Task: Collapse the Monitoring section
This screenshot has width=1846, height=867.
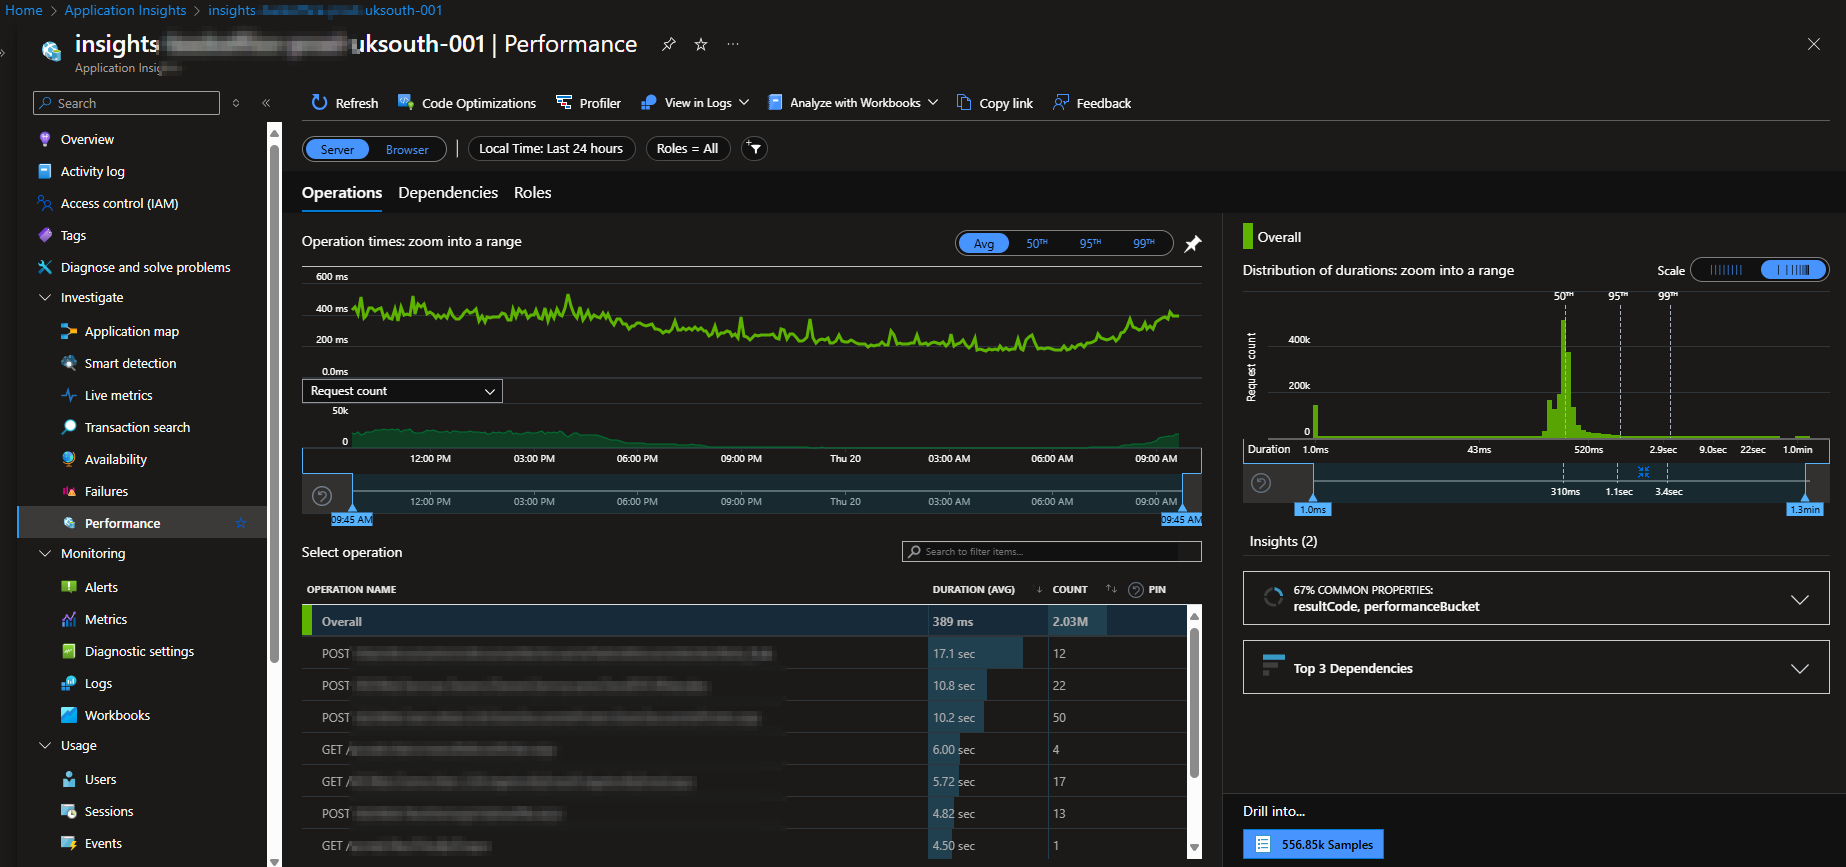Action: click(x=44, y=553)
